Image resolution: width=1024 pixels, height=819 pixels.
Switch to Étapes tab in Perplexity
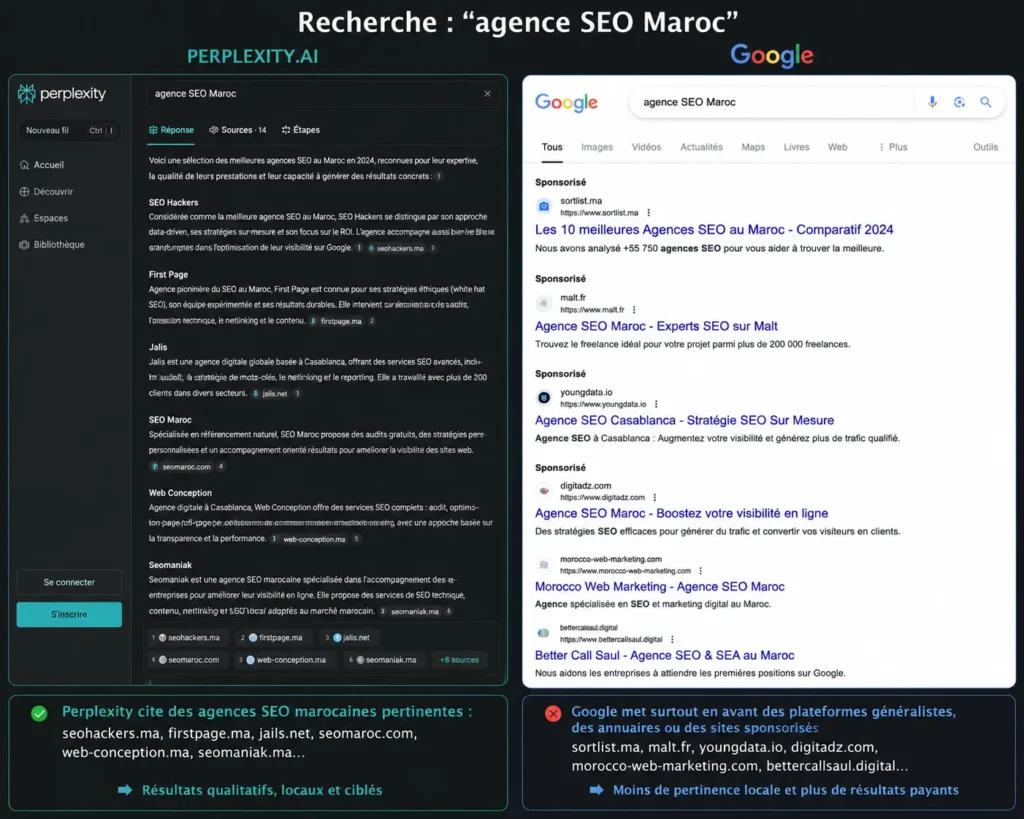point(301,130)
